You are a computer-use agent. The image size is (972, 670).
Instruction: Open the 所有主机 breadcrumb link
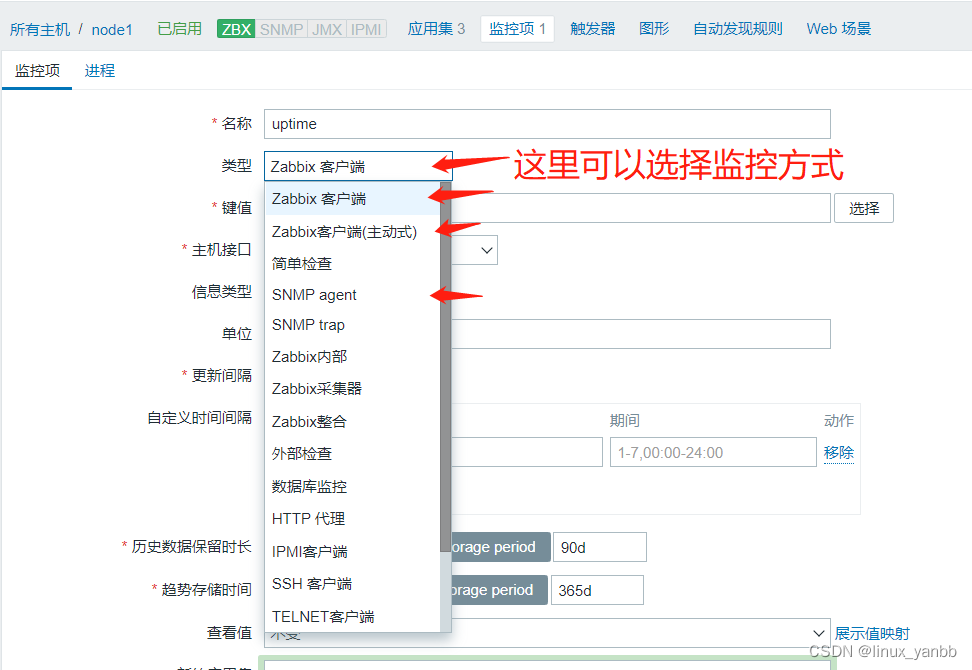pos(40,29)
